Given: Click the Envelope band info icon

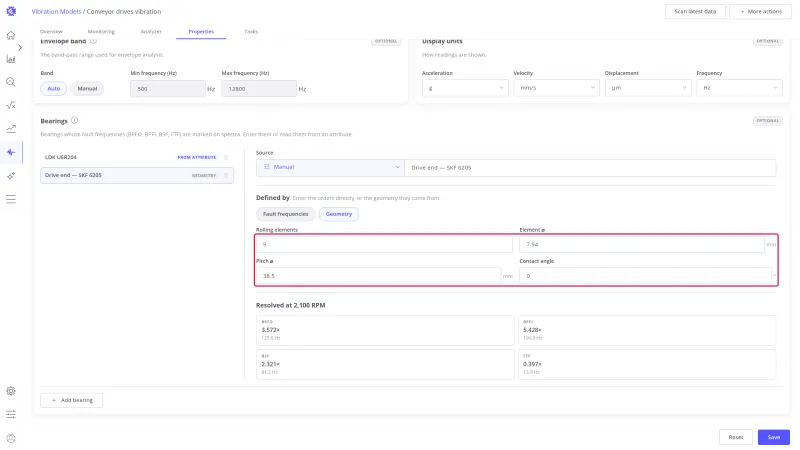Looking at the screenshot, I should tap(93, 41).
